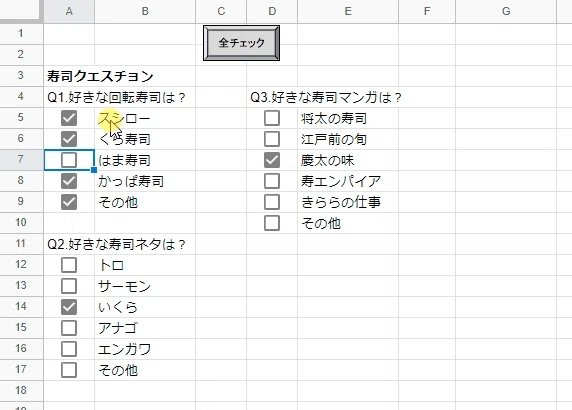Select row 3 header
The height and width of the screenshot is (410, 572).
coord(21,76)
